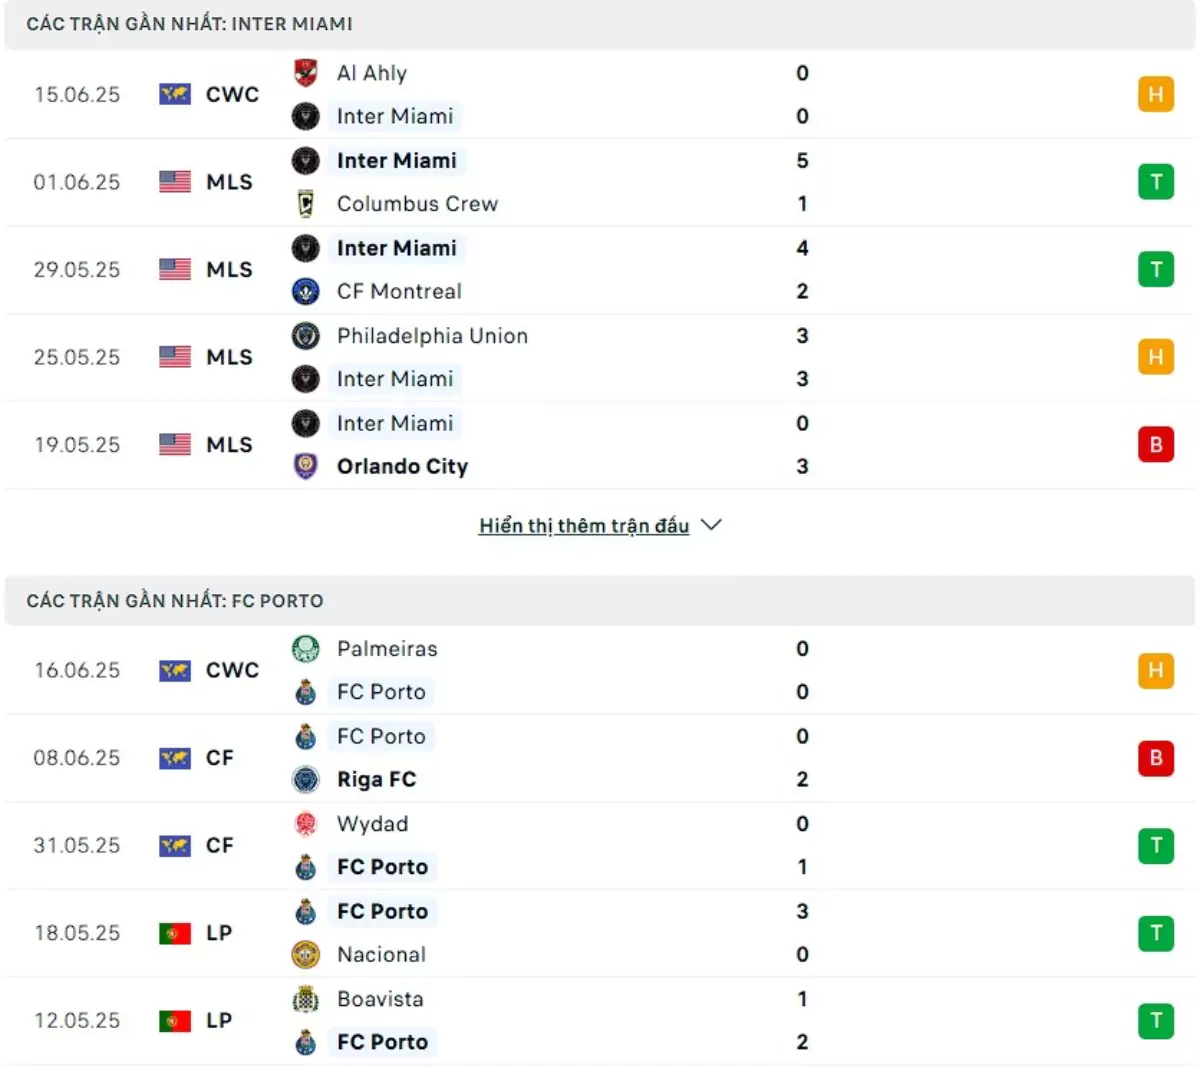Select the Portugal flag on Nacional match
1200x1068 pixels.
tap(175, 933)
